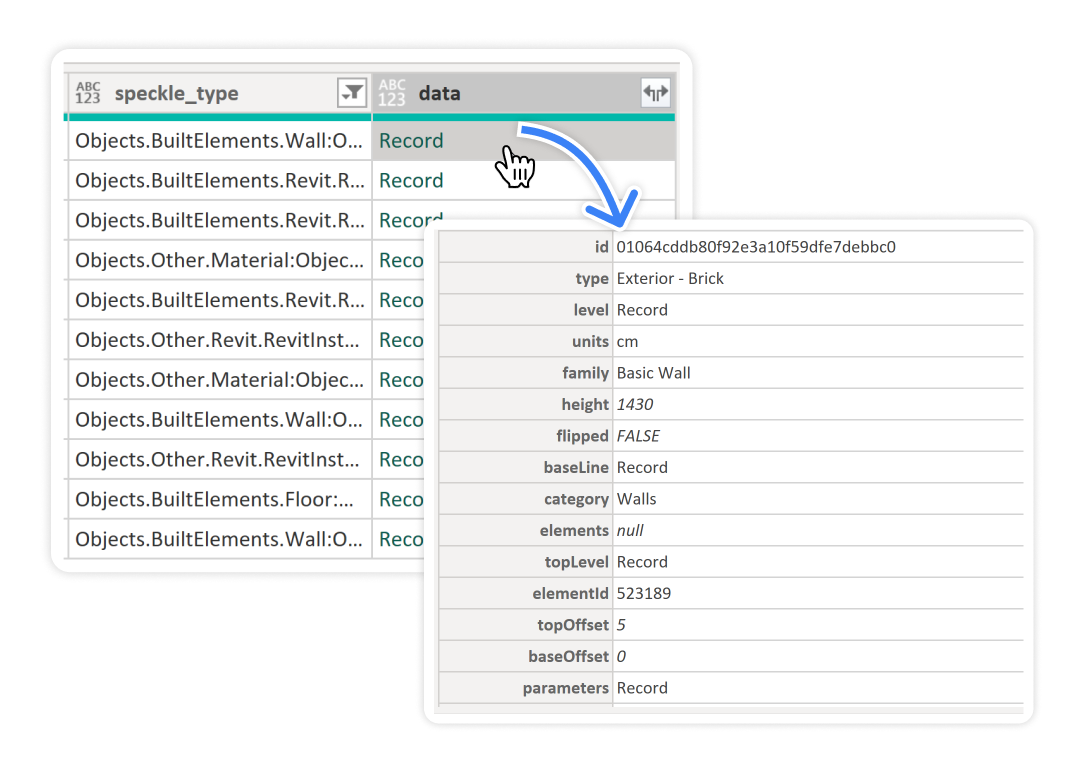Click the flipped field label

click(x=582, y=436)
